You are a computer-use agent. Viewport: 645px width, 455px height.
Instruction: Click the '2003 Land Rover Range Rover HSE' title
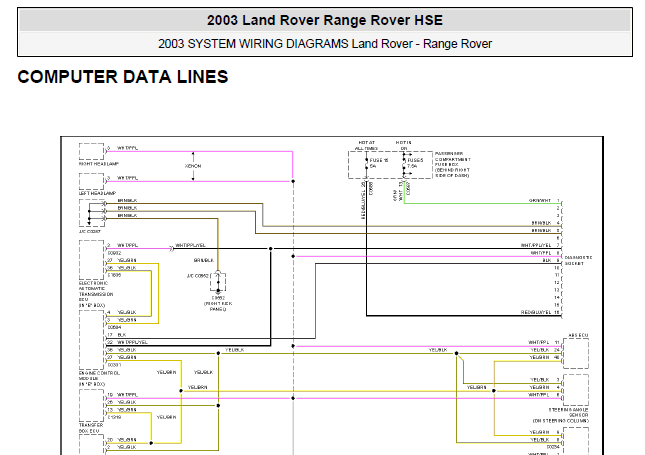click(x=325, y=20)
